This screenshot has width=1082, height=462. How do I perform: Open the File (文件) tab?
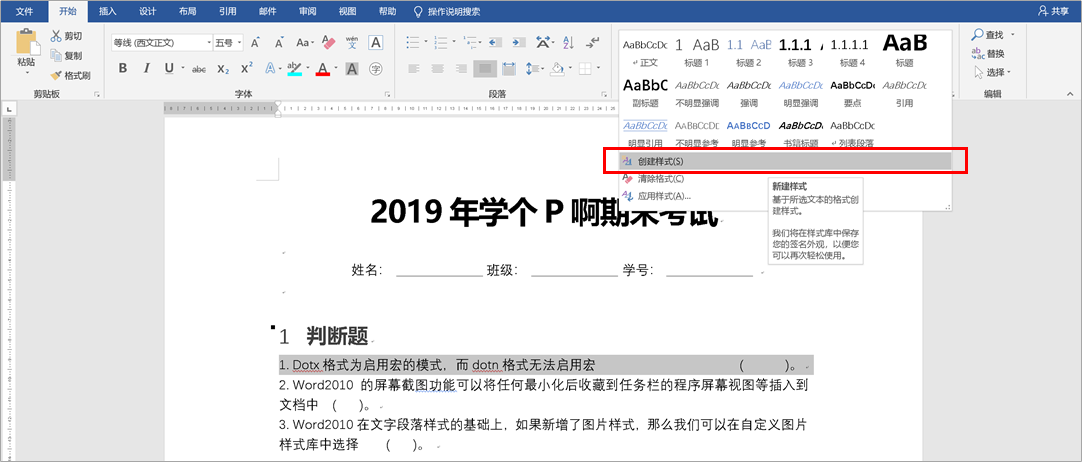click(x=23, y=12)
